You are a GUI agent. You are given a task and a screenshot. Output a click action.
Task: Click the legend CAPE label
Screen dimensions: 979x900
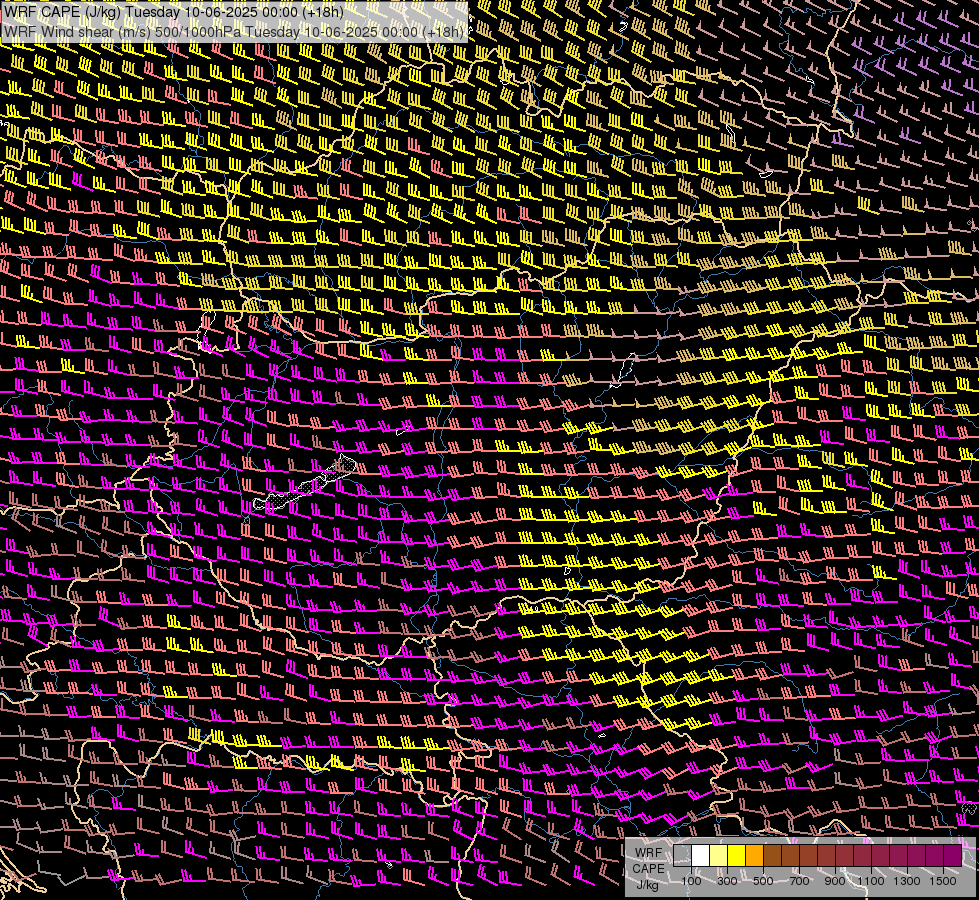click(x=649, y=869)
